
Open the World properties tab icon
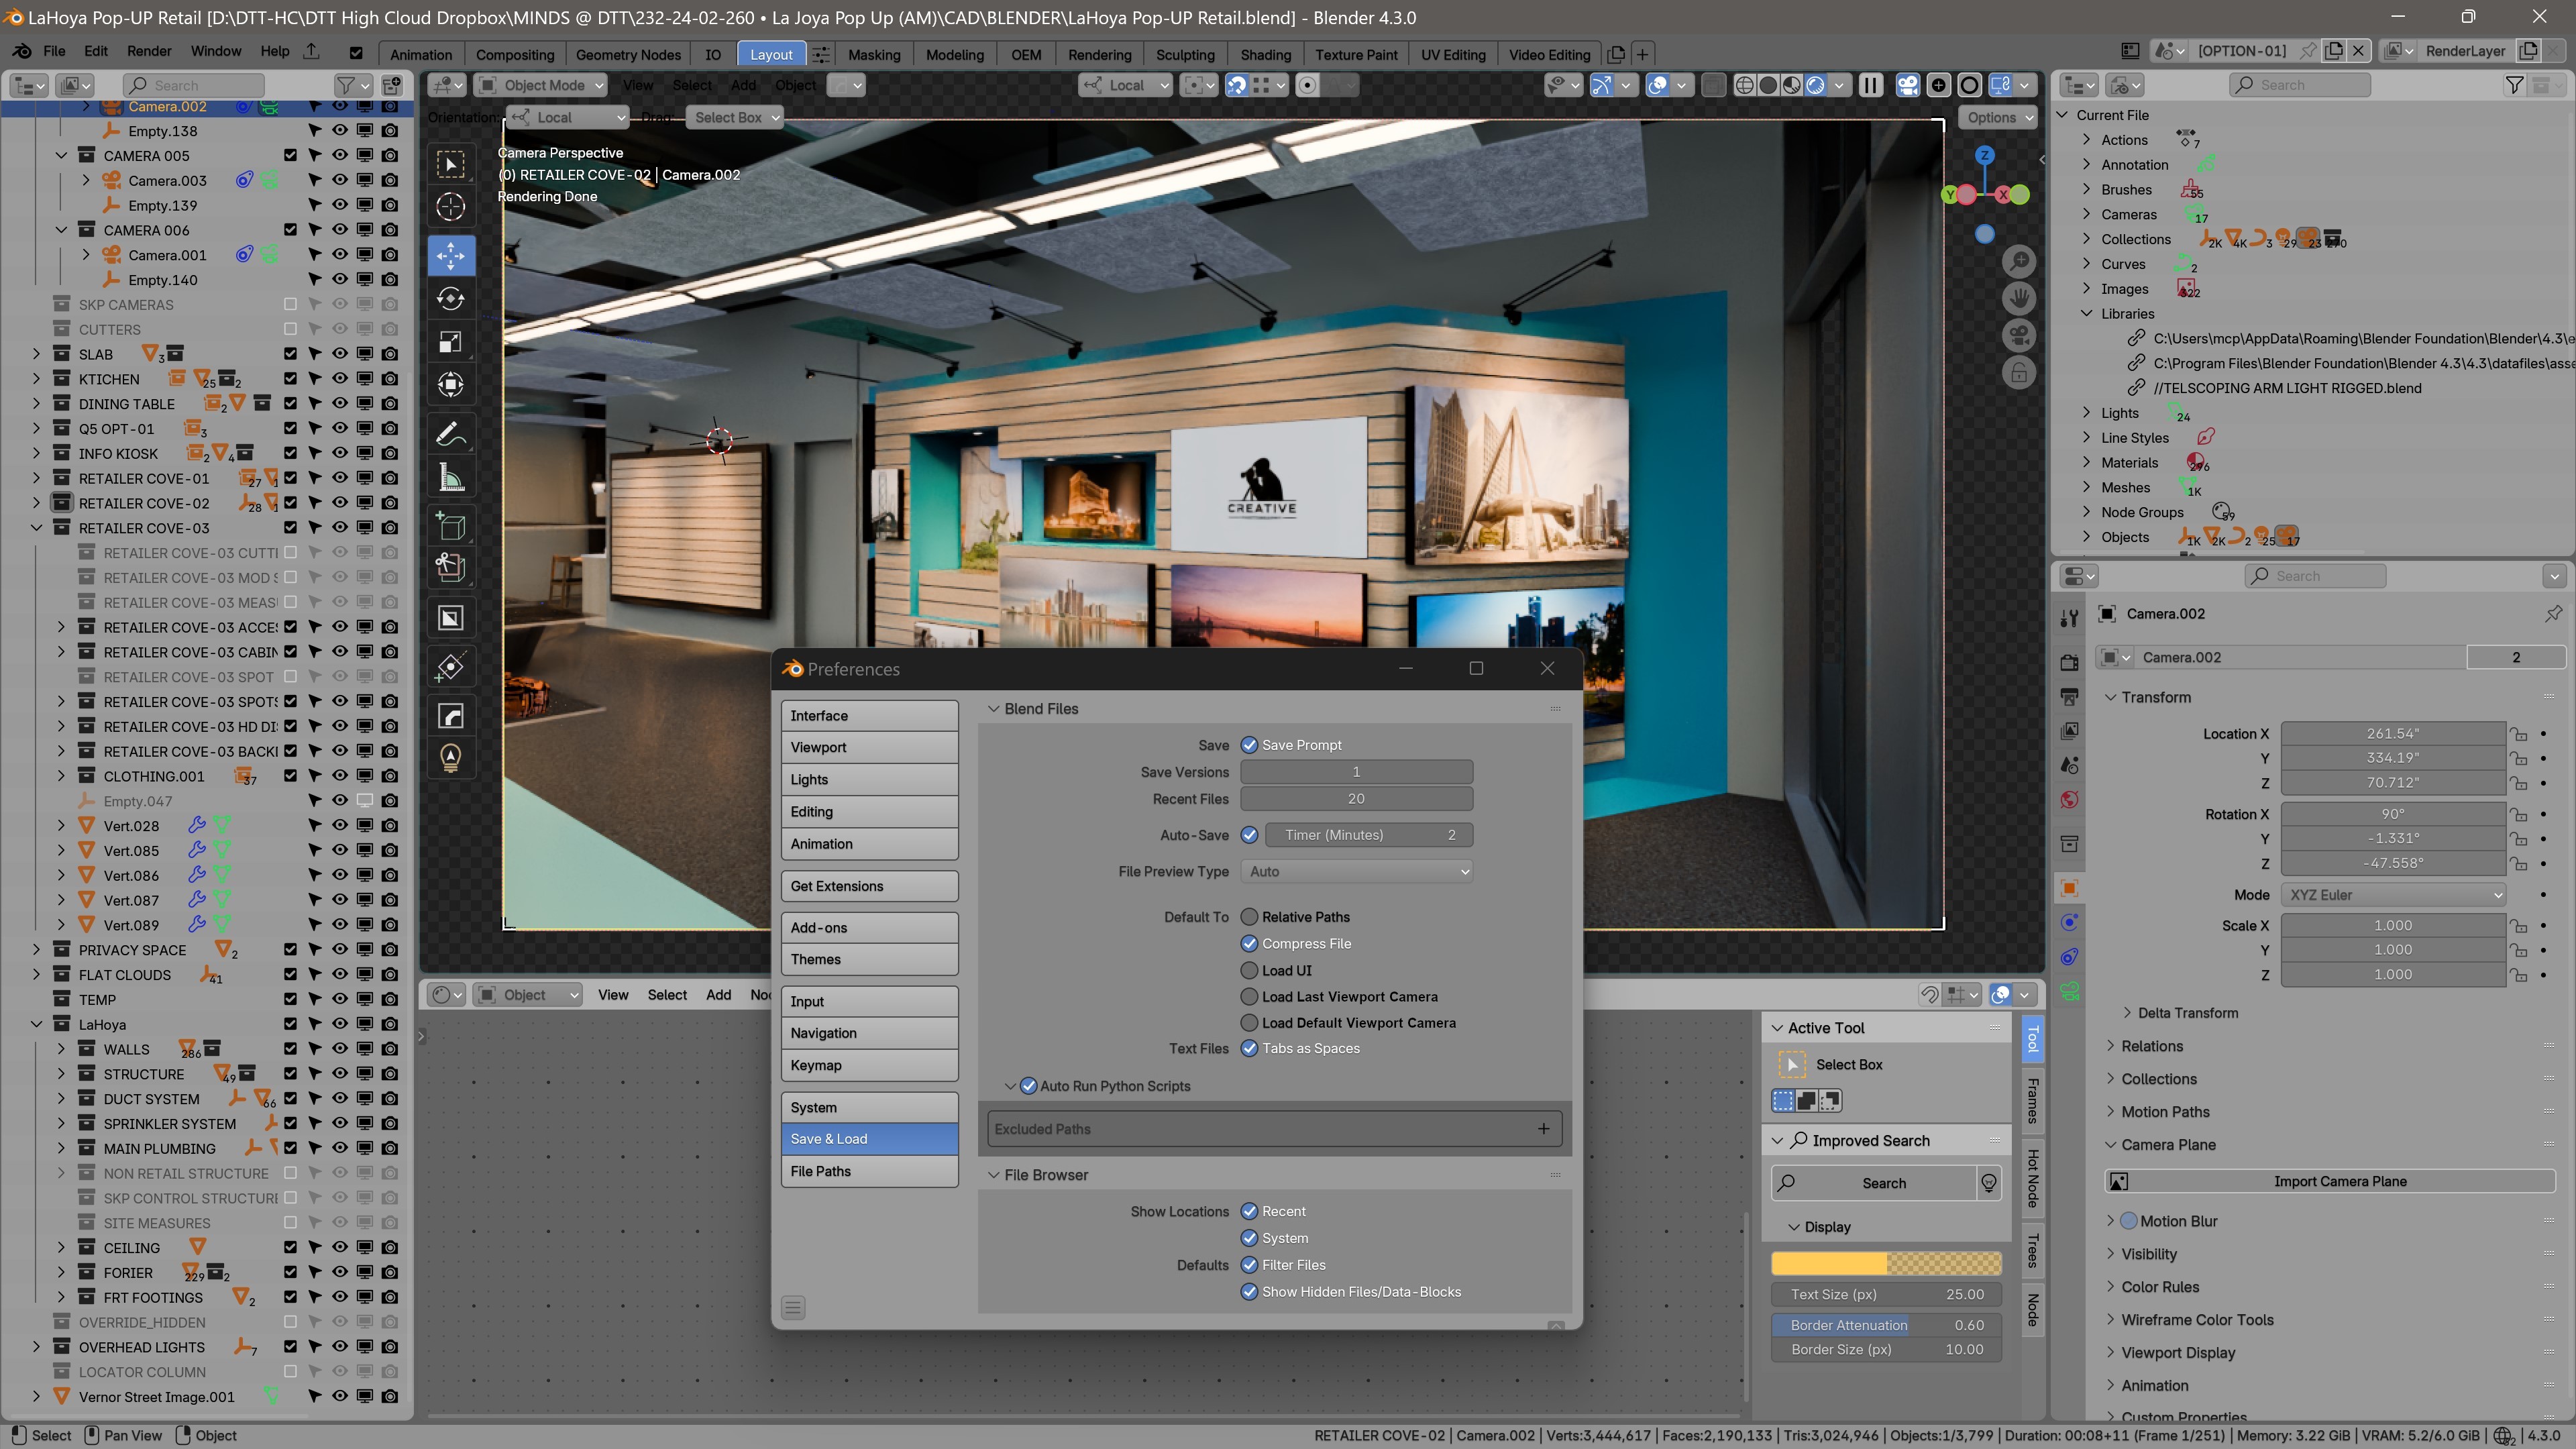pyautogui.click(x=2069, y=799)
